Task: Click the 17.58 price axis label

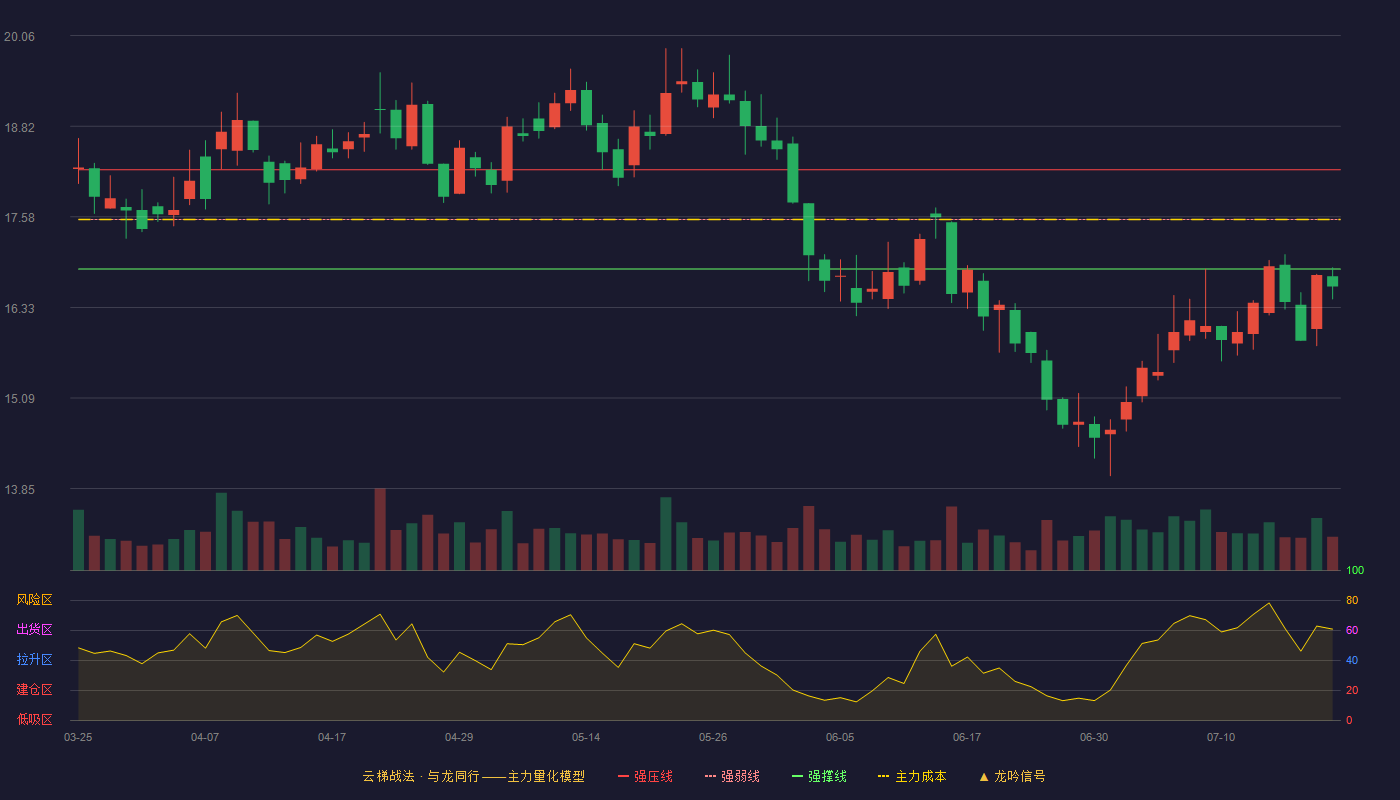Action: (x=19, y=218)
